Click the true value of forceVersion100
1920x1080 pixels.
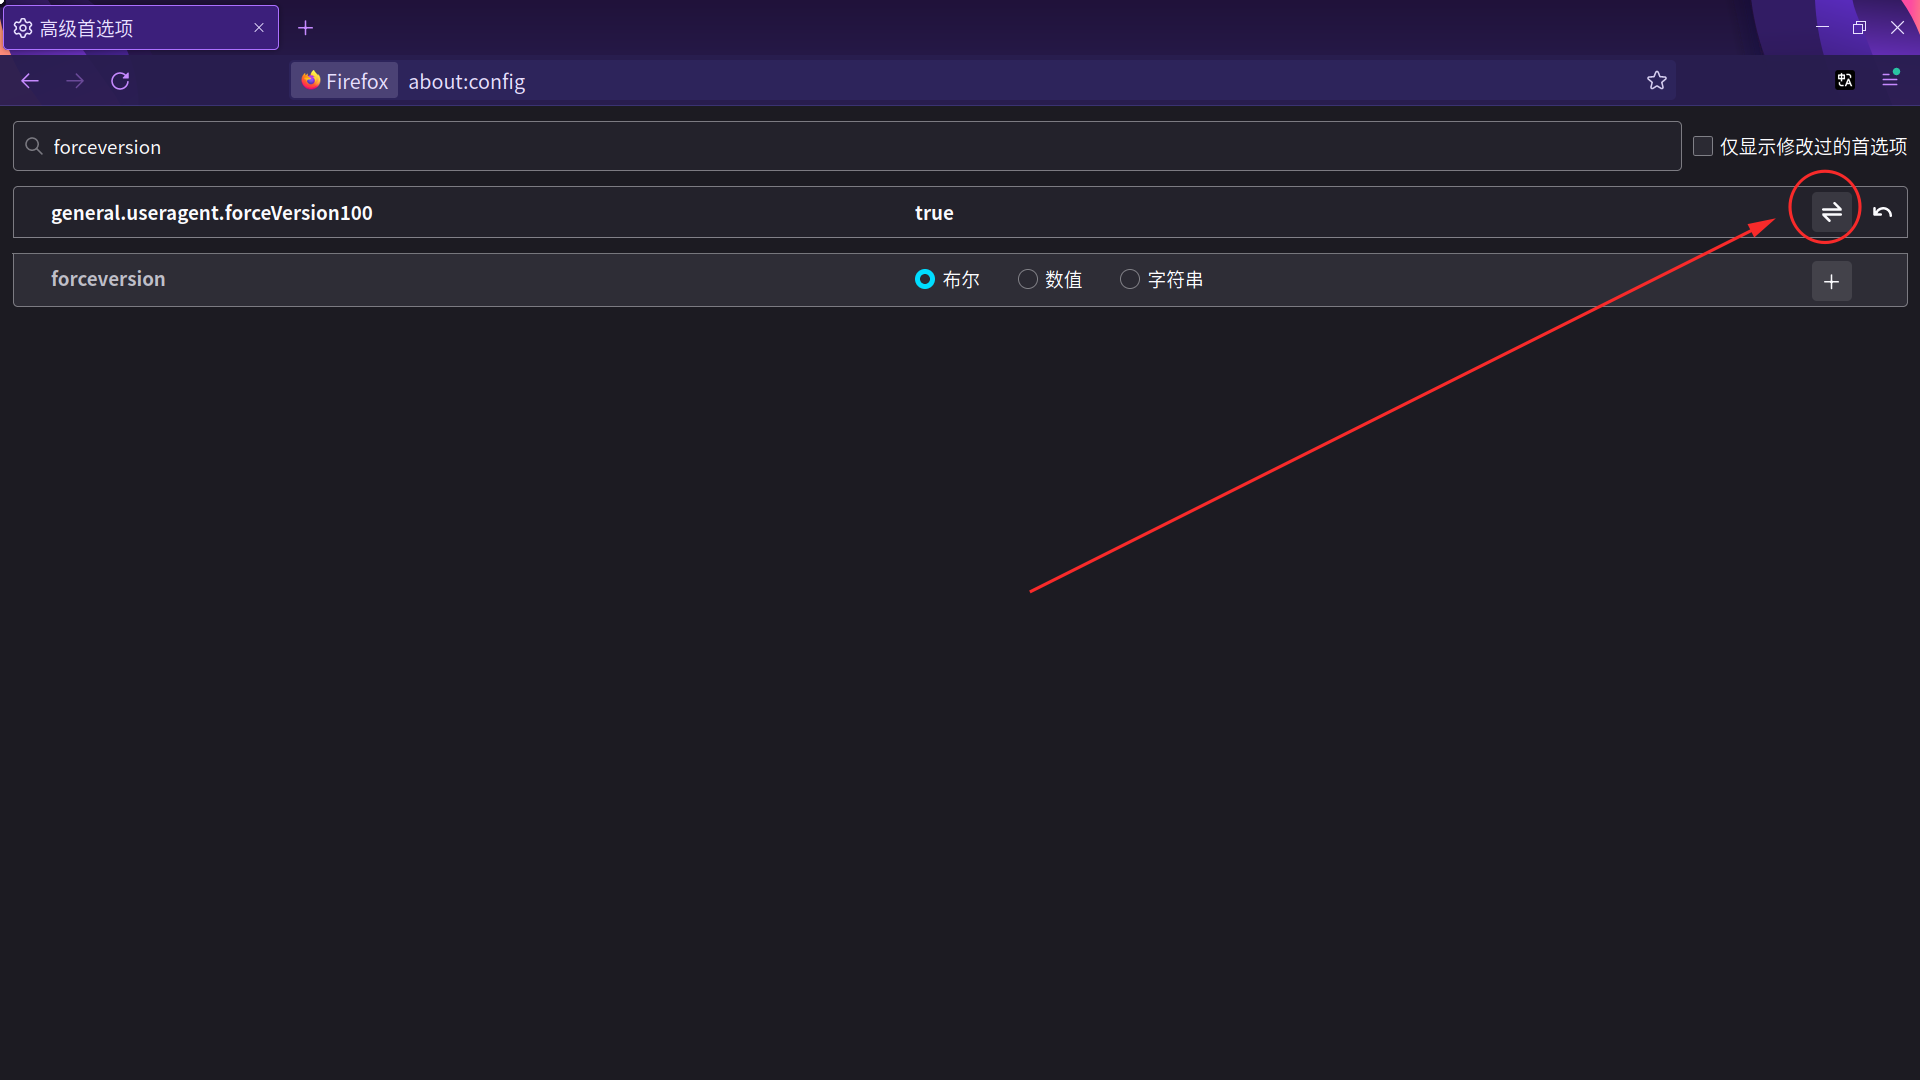tap(934, 213)
